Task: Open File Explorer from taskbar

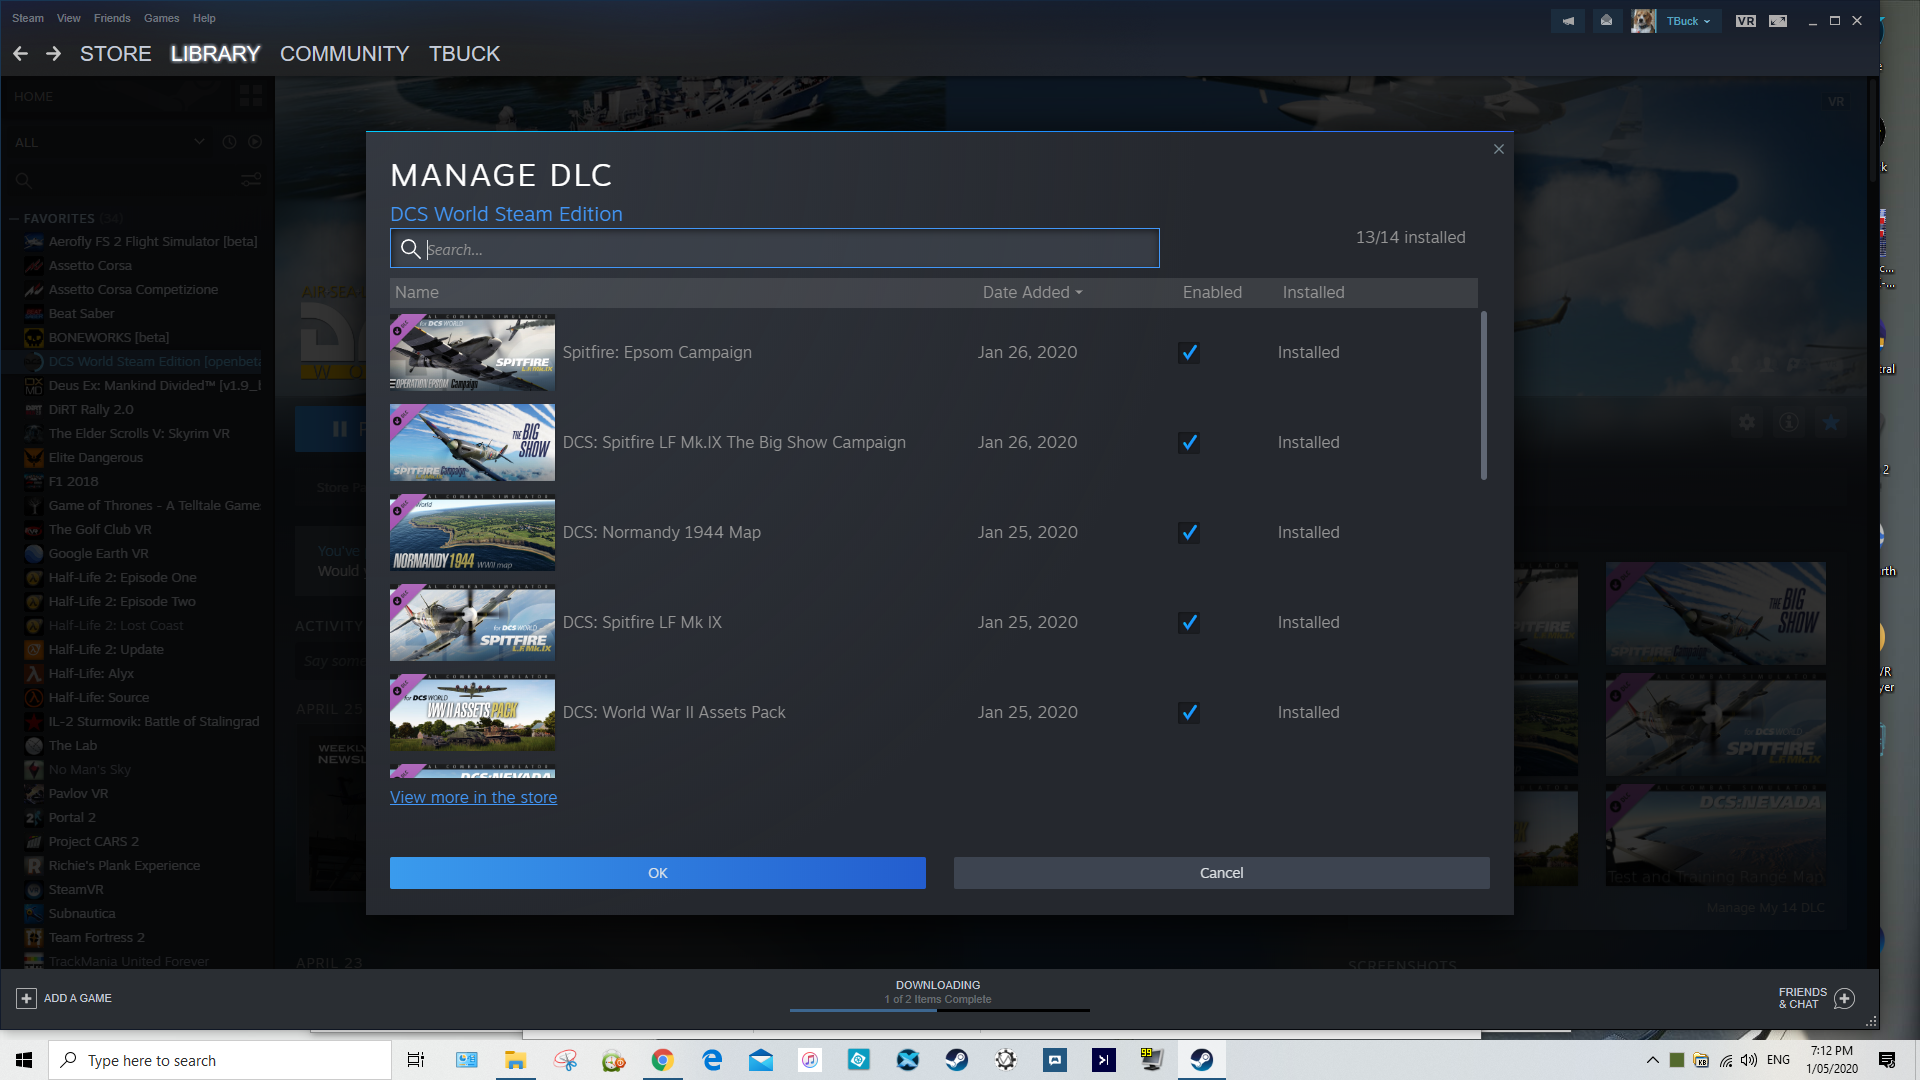Action: [515, 1060]
